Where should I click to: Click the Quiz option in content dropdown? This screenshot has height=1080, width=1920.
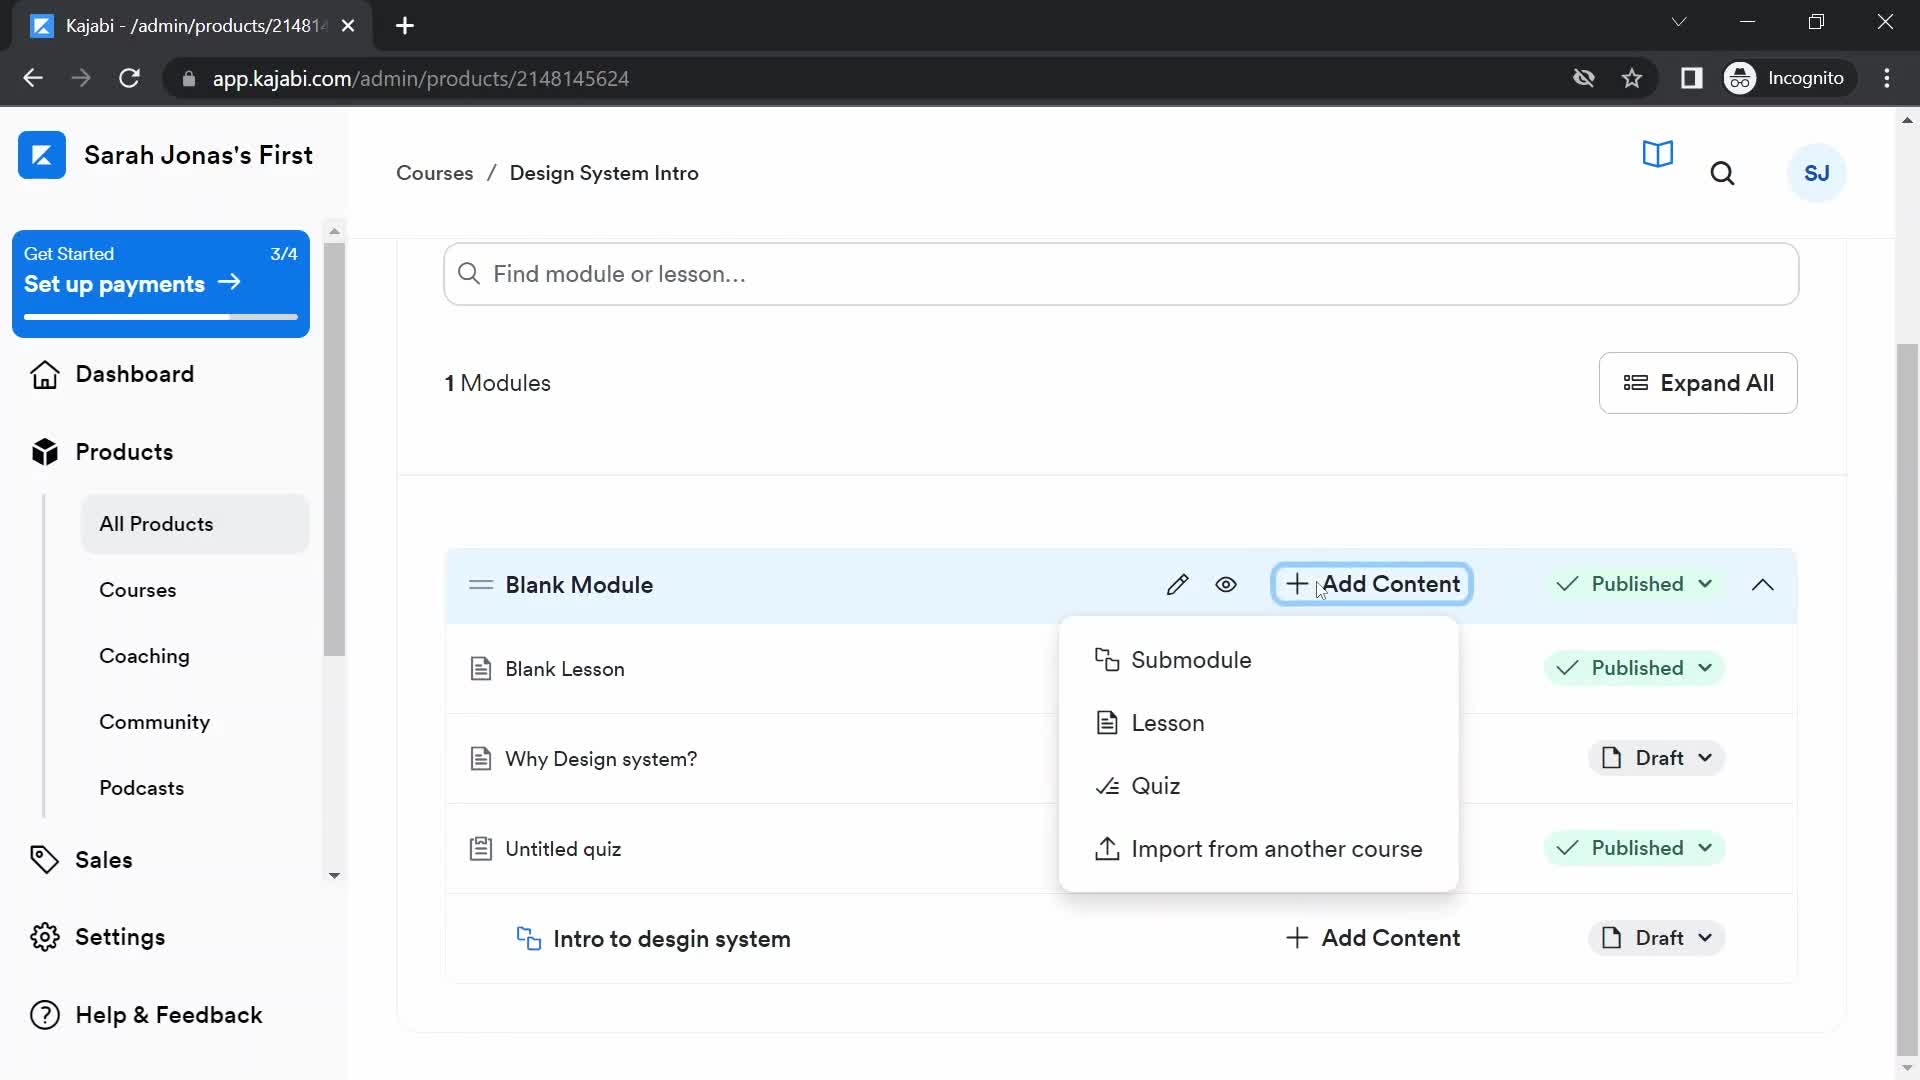coord(1155,786)
